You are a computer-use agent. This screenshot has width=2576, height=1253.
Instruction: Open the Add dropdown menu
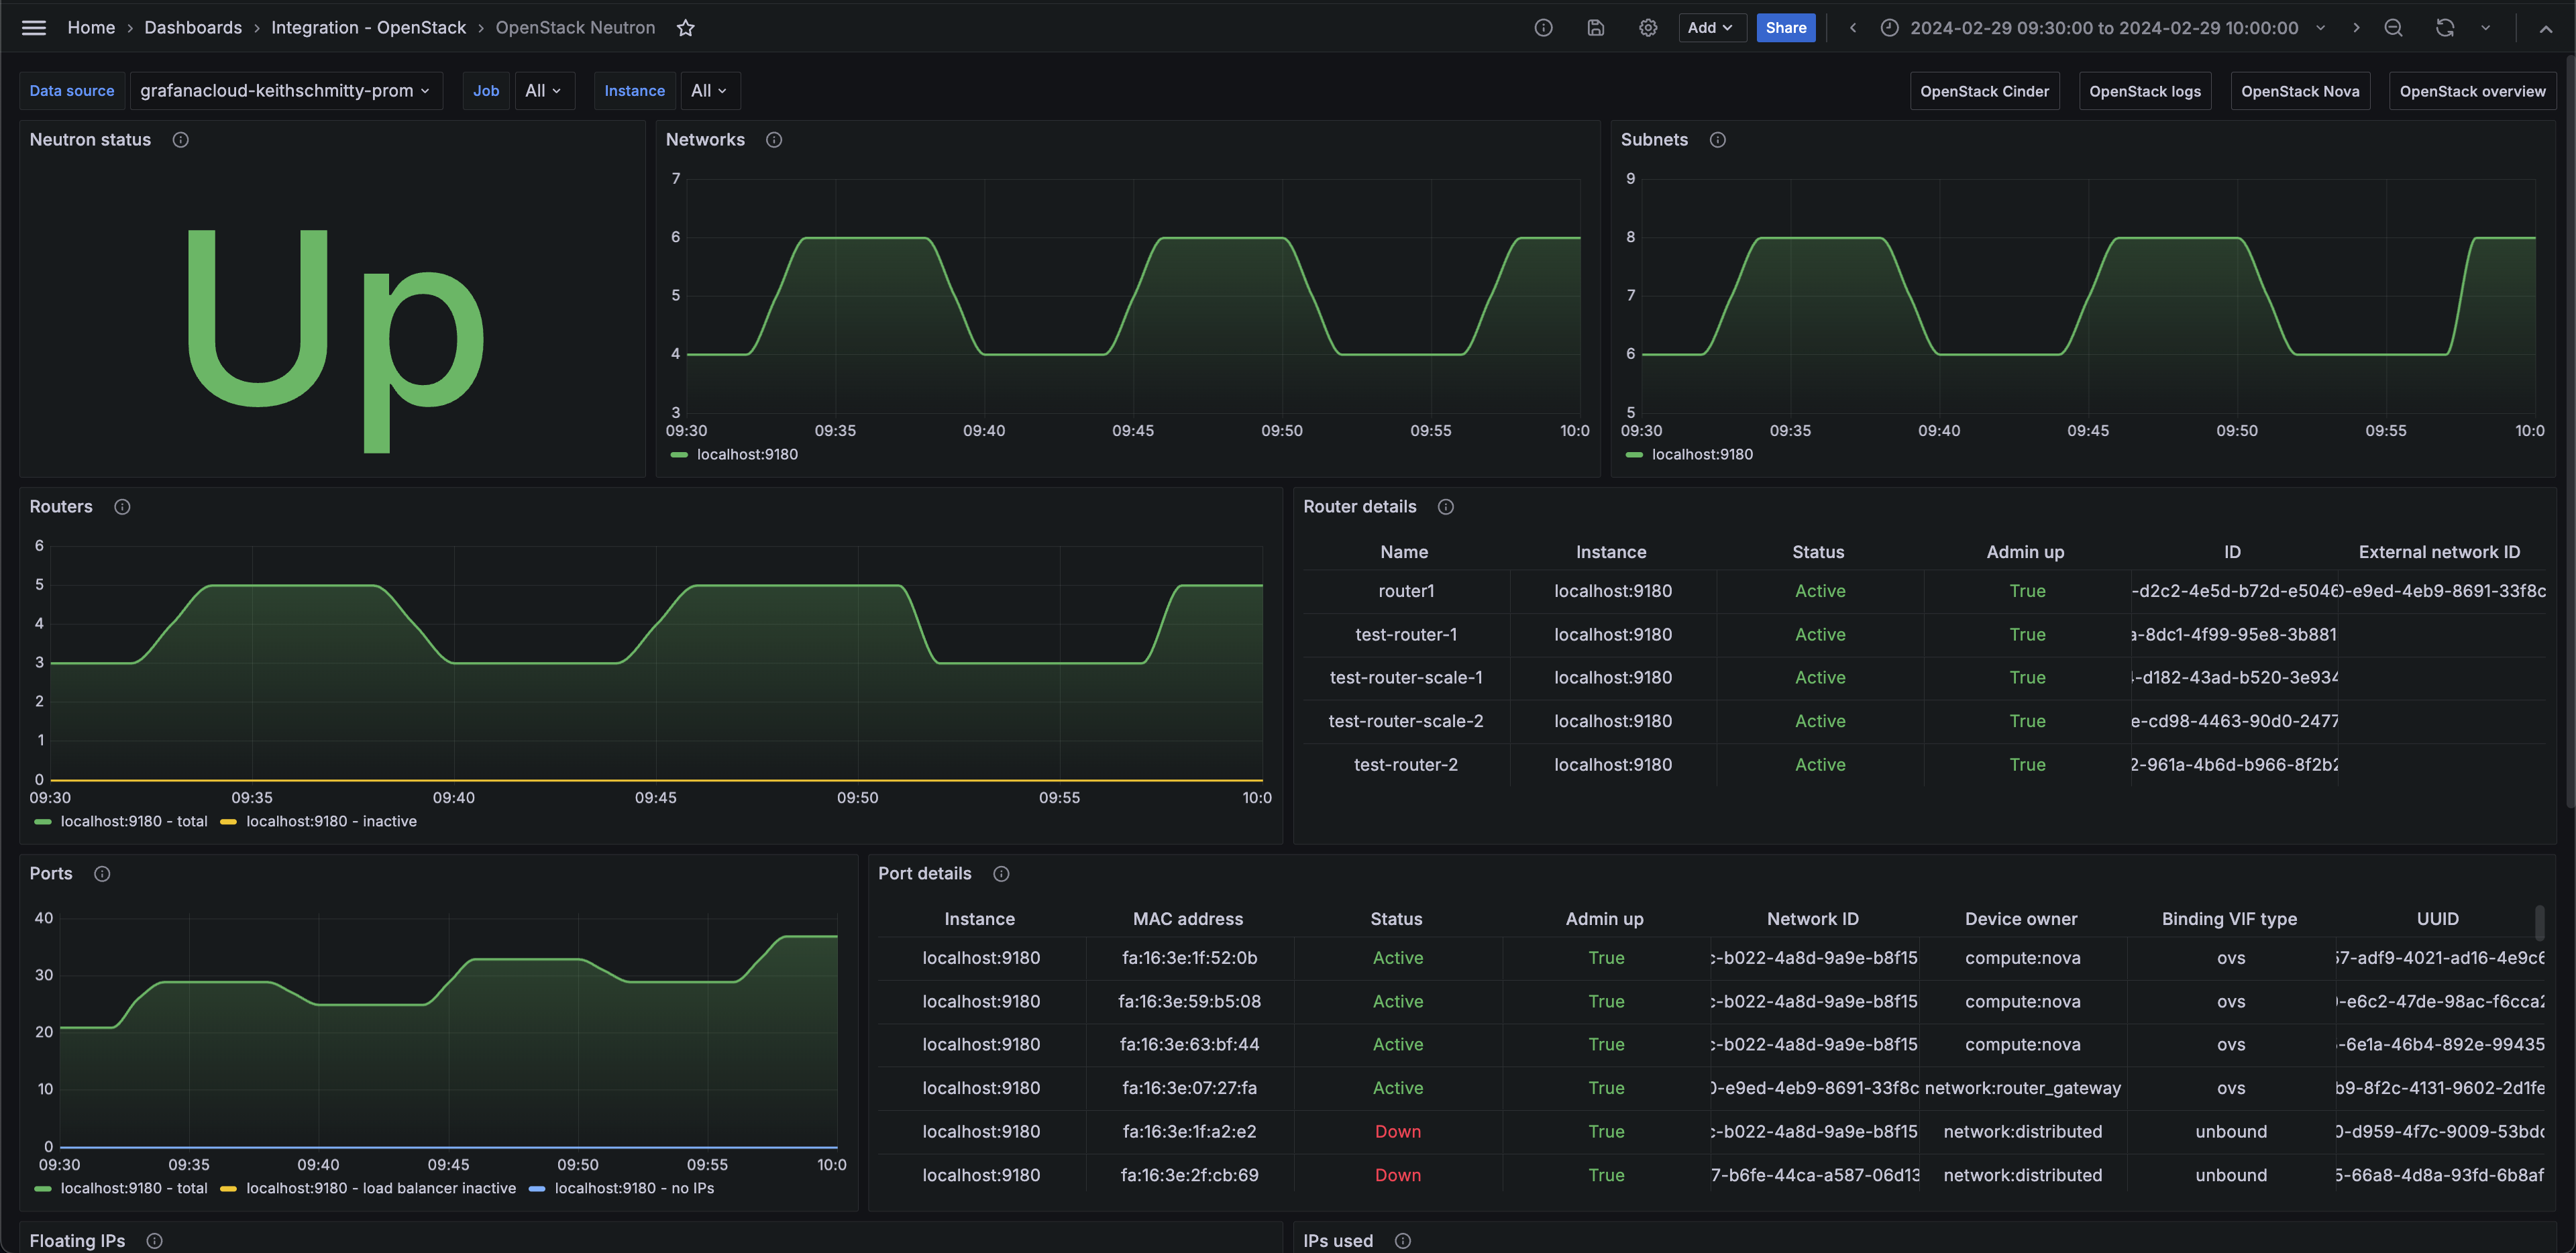pyautogui.click(x=1710, y=28)
